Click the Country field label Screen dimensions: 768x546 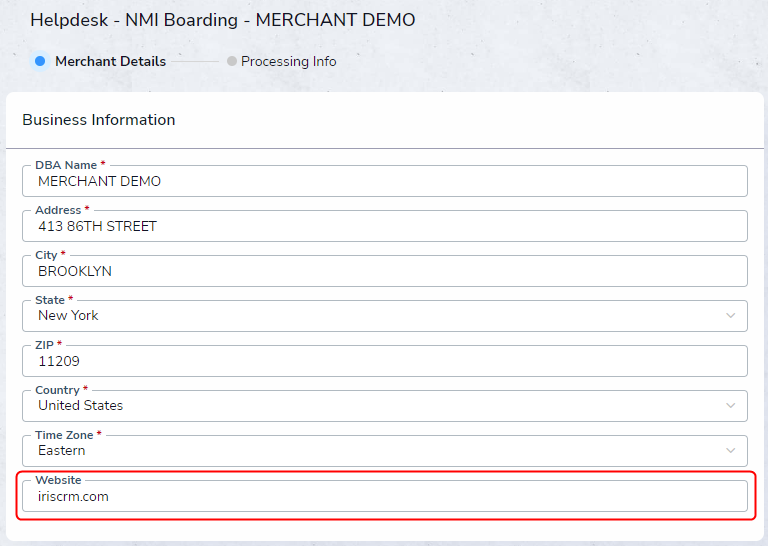[57, 390]
